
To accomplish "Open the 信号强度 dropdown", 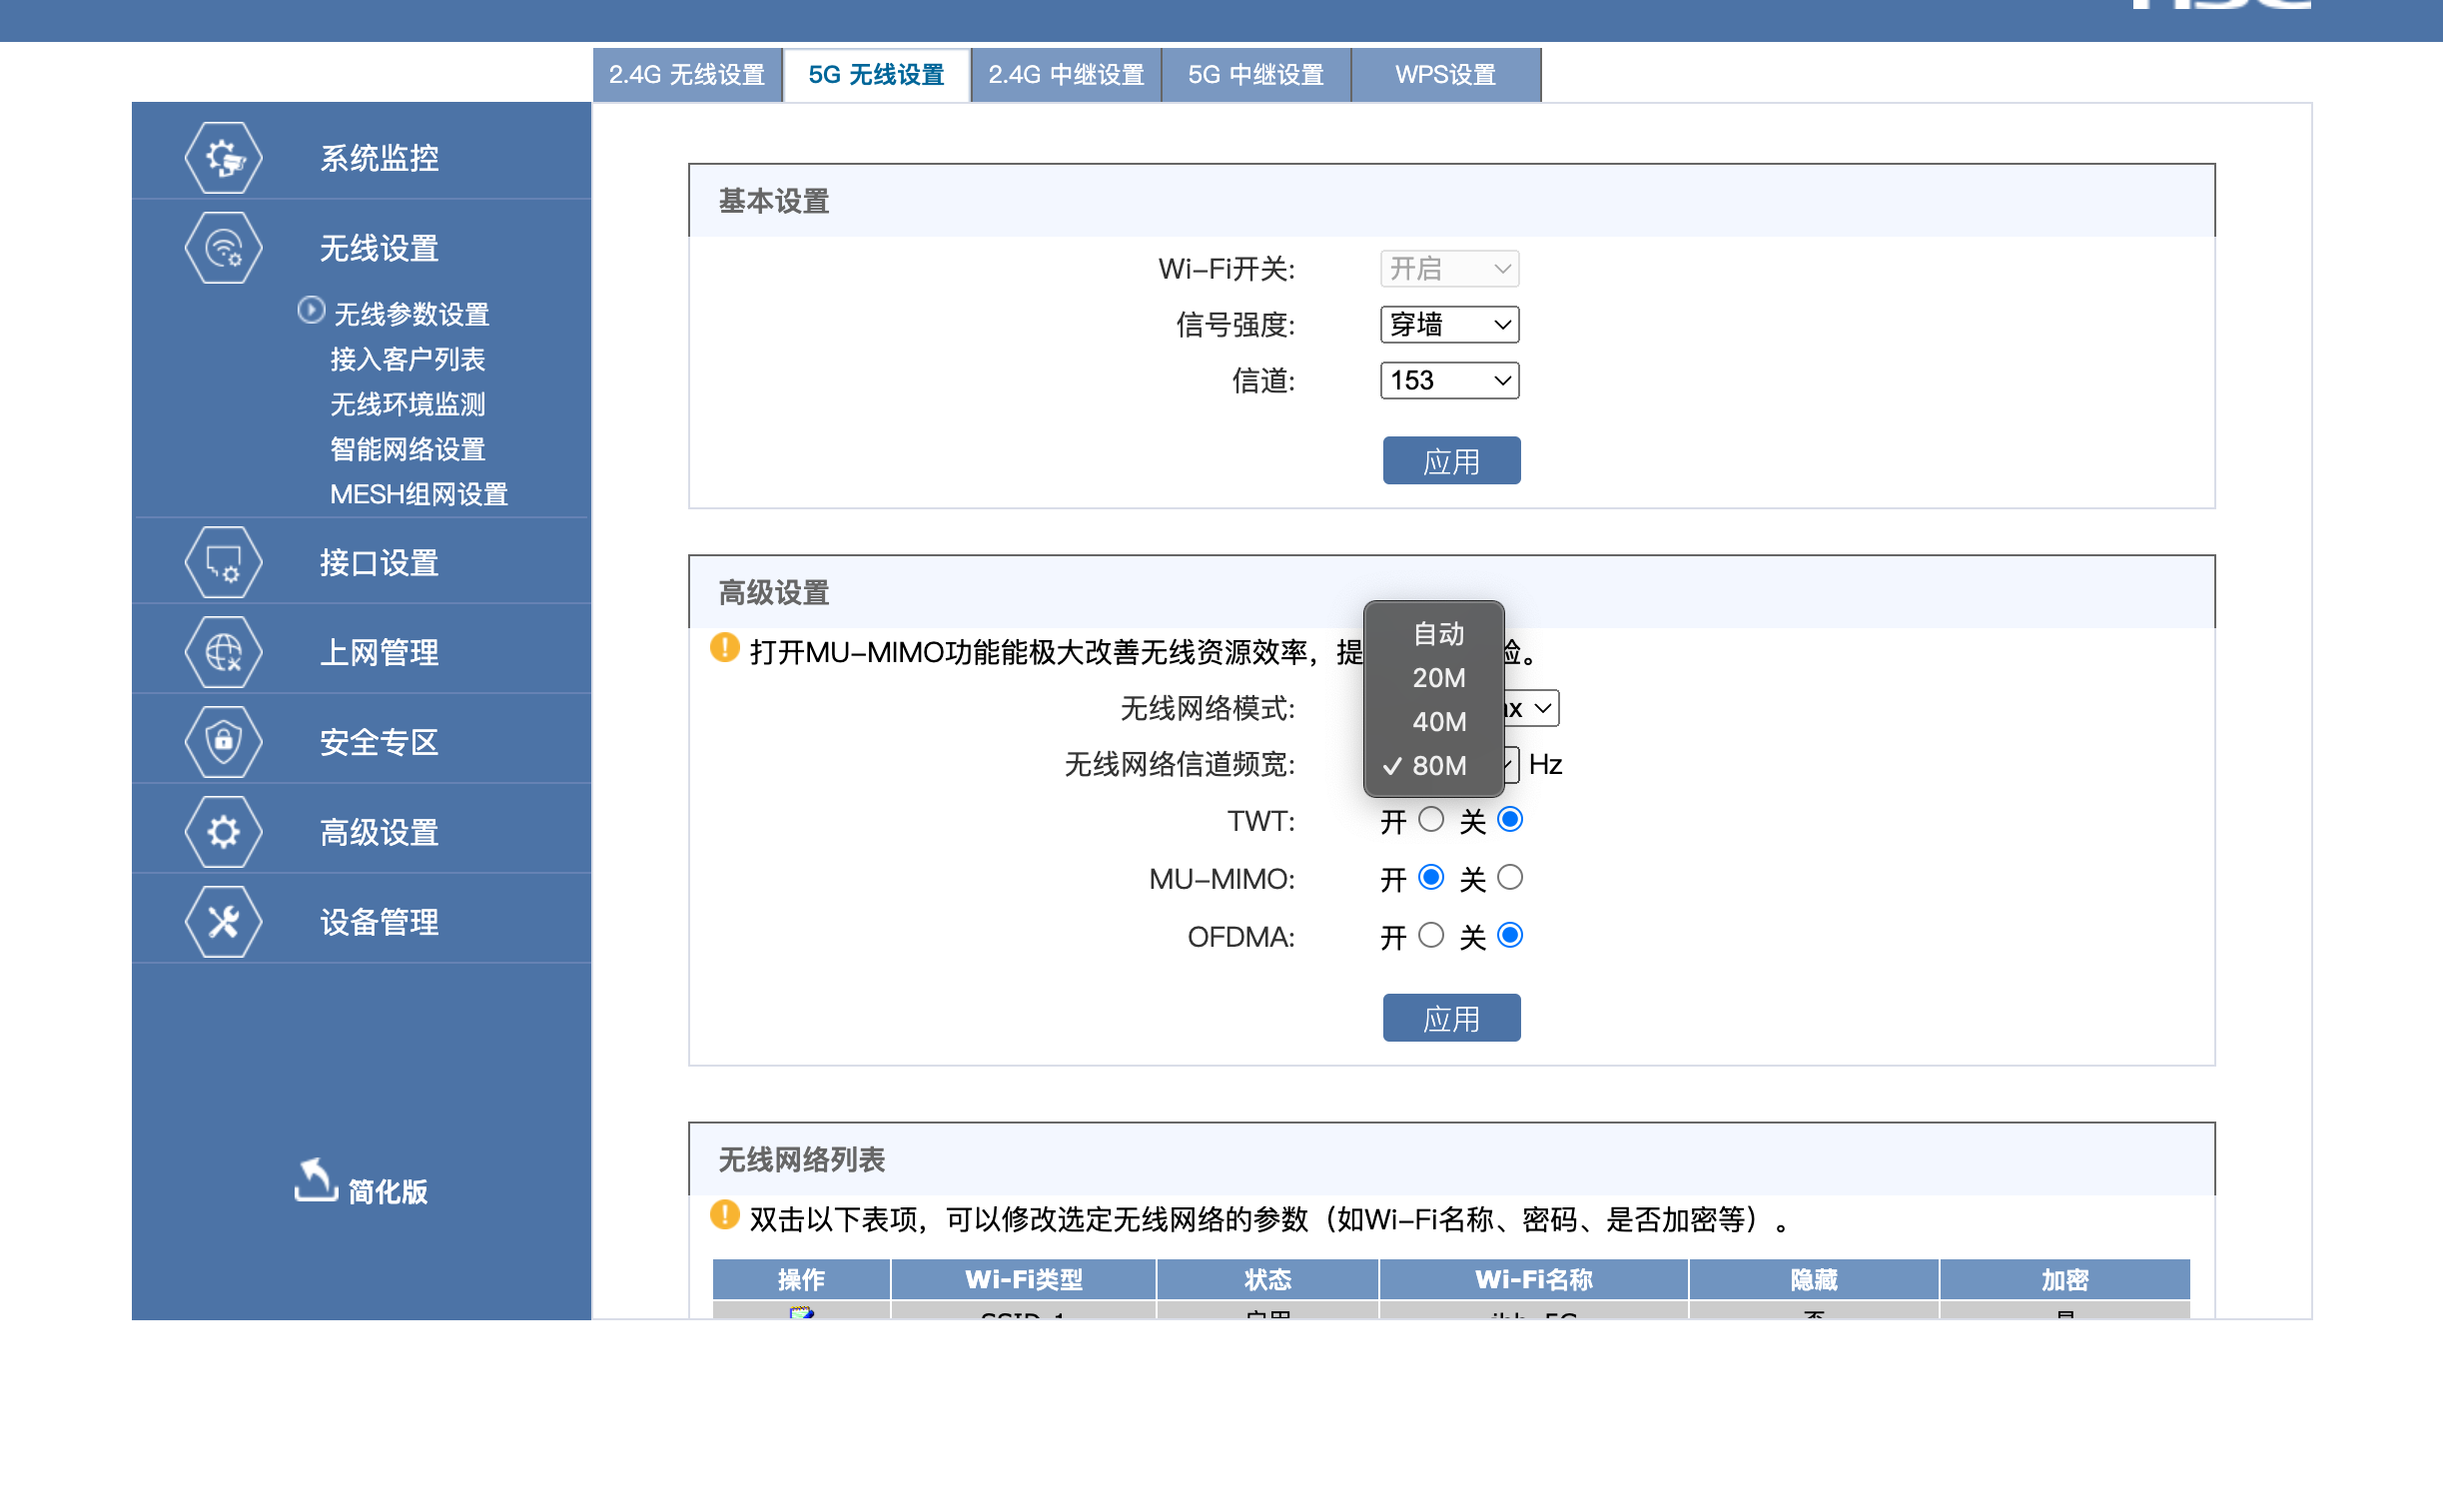I will 1449,325.
